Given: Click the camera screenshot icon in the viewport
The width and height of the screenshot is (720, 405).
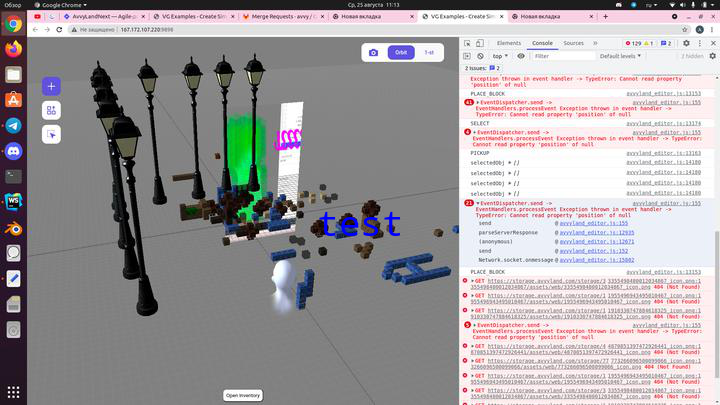Looking at the screenshot, I should [x=373, y=52].
